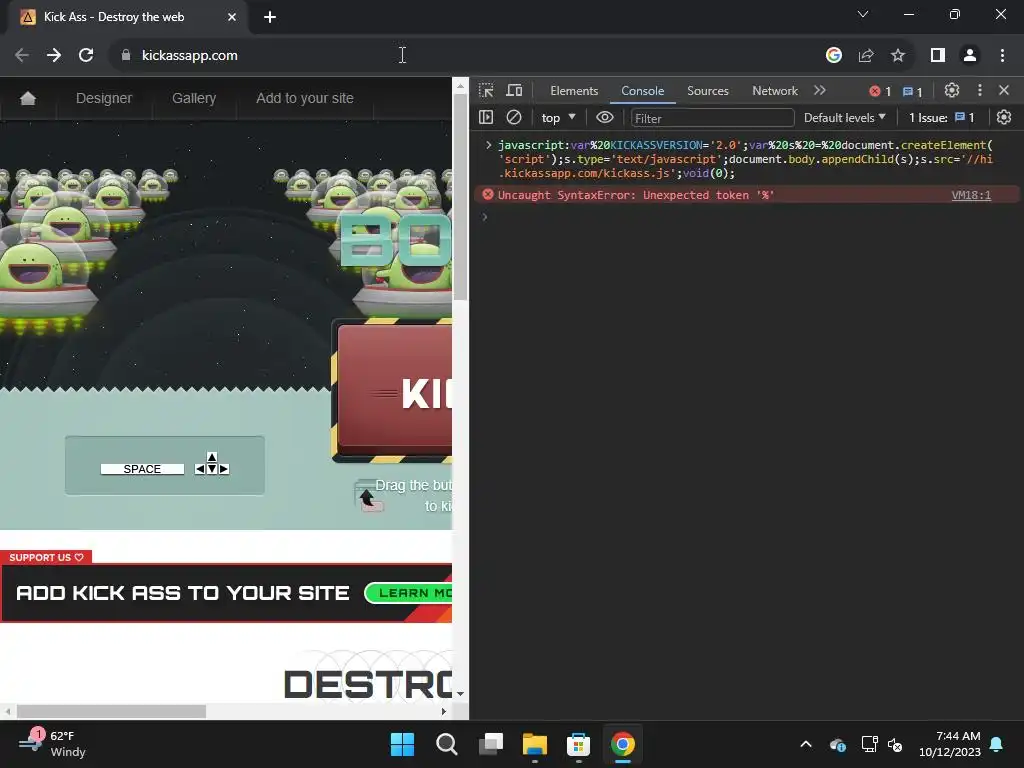This screenshot has height=768, width=1024.
Task: Open the Gallery page
Action: 194,98
